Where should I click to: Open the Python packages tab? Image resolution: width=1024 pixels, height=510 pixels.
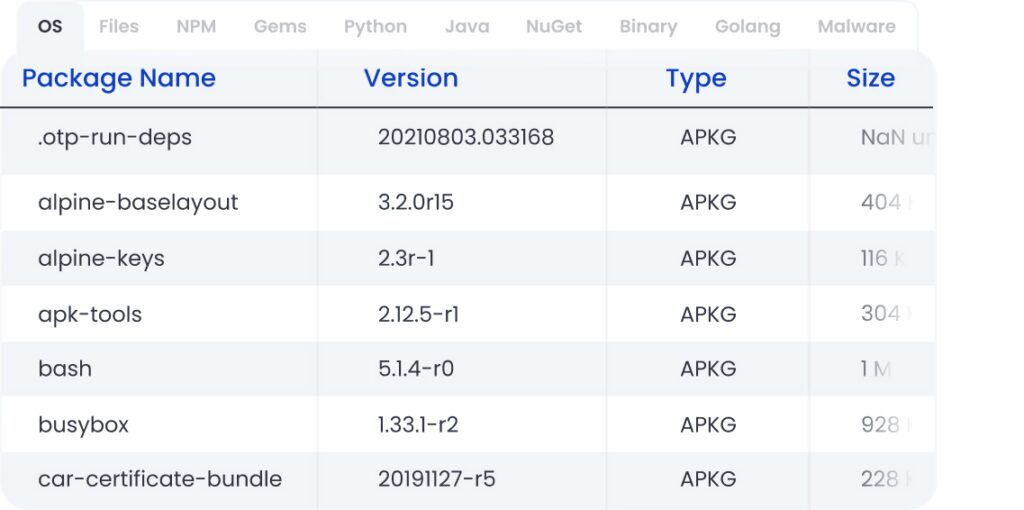[x=376, y=27]
